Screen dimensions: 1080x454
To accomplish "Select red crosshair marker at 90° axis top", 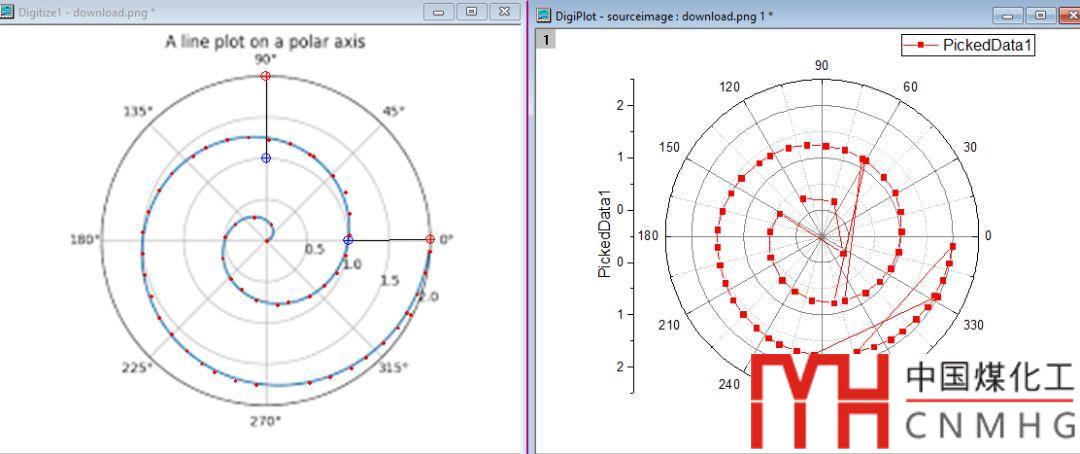I will [x=265, y=76].
